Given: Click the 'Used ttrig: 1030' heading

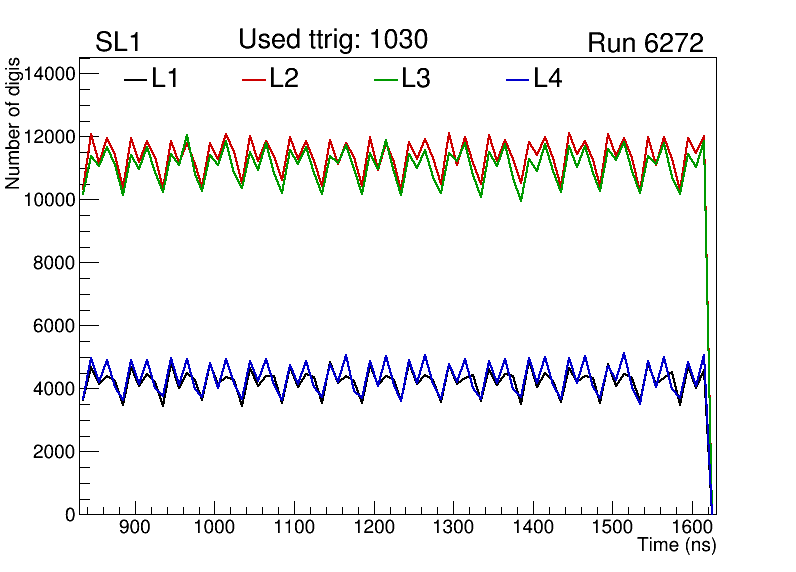Looking at the screenshot, I should tap(333, 40).
